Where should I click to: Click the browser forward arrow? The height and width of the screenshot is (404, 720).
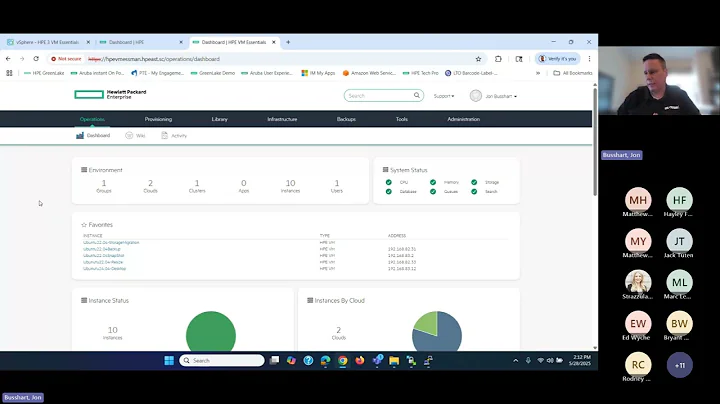[22, 59]
